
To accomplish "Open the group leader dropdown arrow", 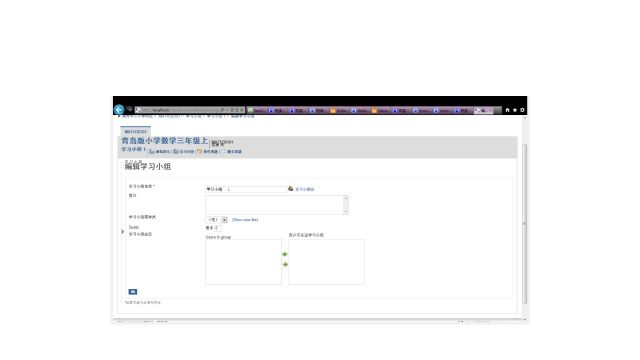I will (224, 220).
